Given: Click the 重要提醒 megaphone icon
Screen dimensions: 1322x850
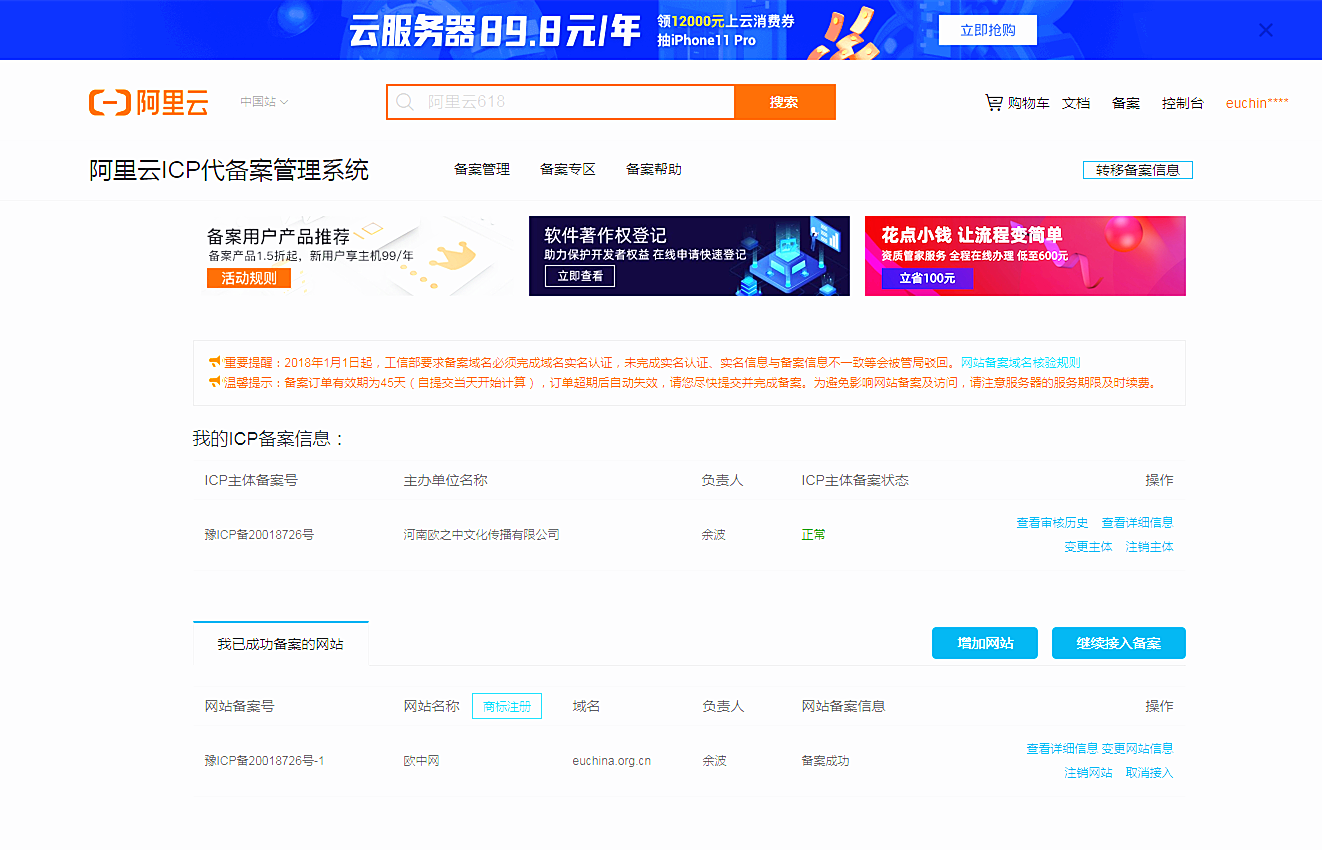Looking at the screenshot, I should pyautogui.click(x=214, y=362).
